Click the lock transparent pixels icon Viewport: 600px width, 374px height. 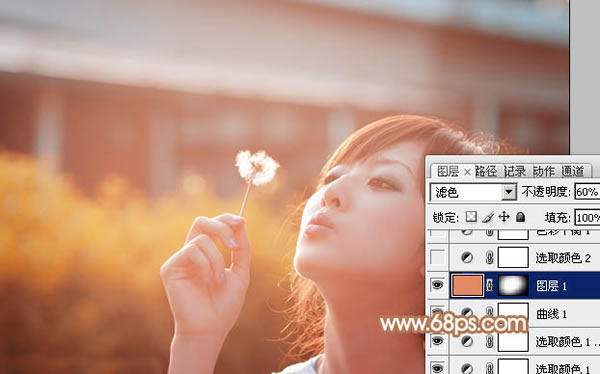(x=471, y=217)
